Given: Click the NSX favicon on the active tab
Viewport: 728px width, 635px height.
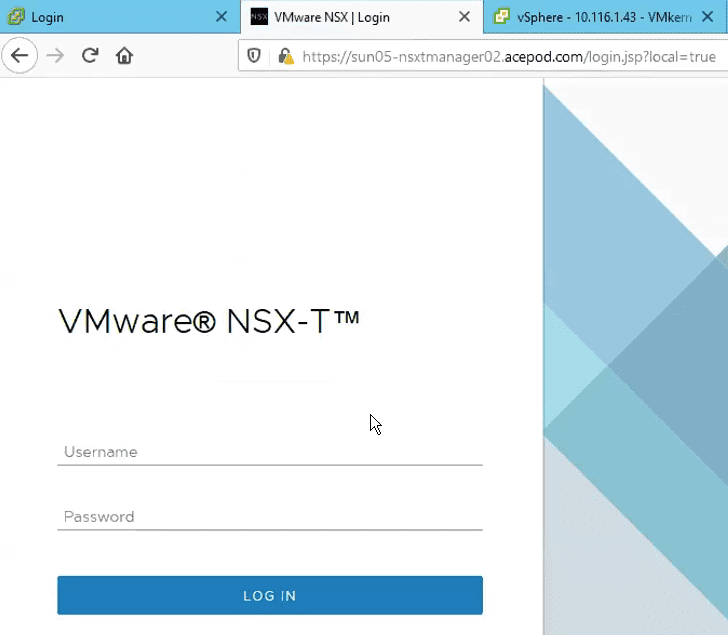Looking at the screenshot, I should coord(259,17).
